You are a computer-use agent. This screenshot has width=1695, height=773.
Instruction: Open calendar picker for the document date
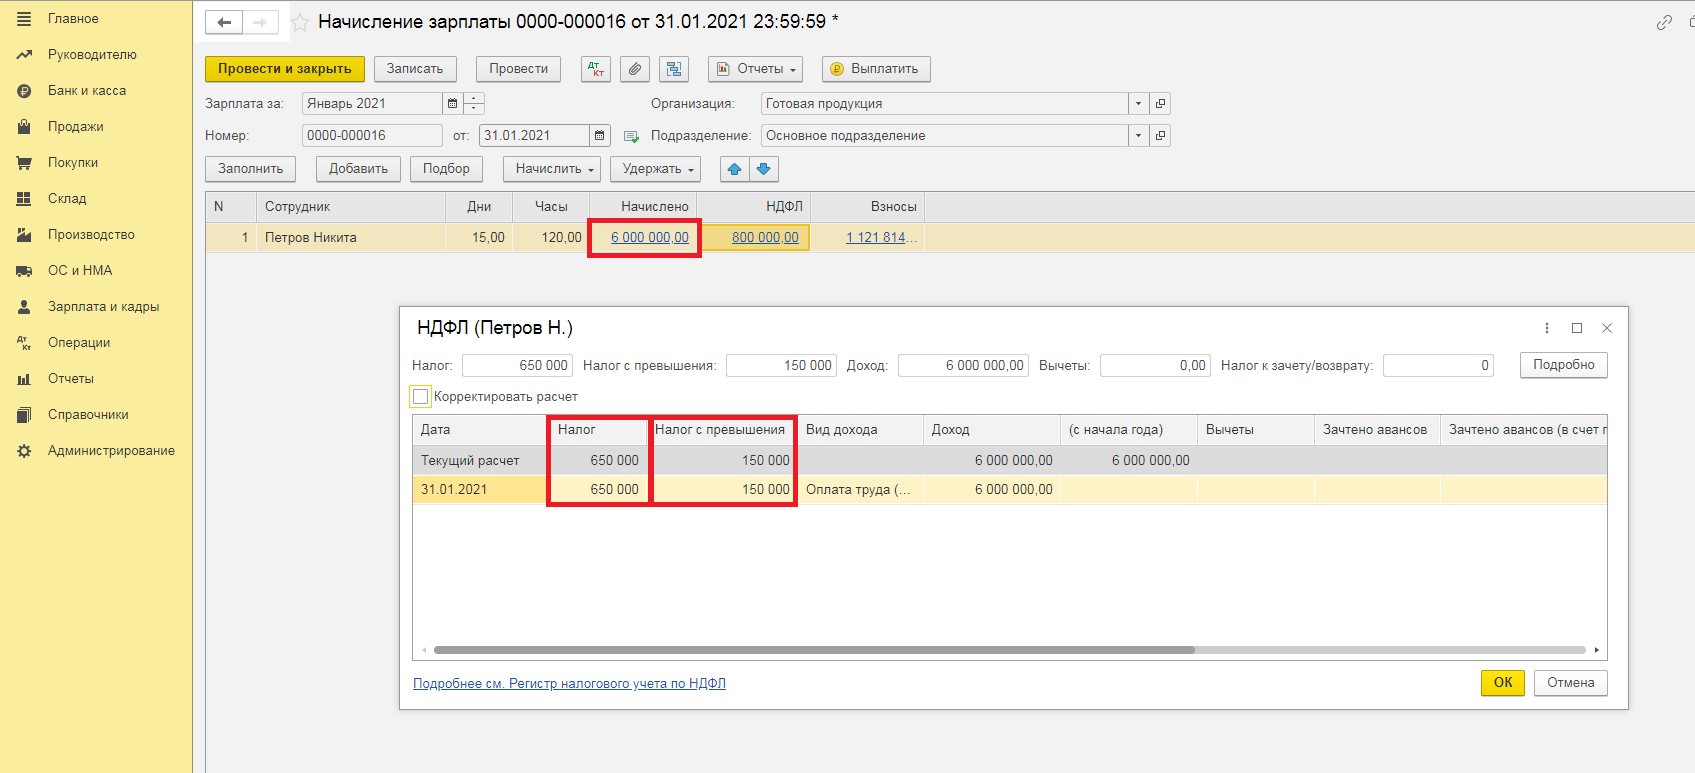599,136
